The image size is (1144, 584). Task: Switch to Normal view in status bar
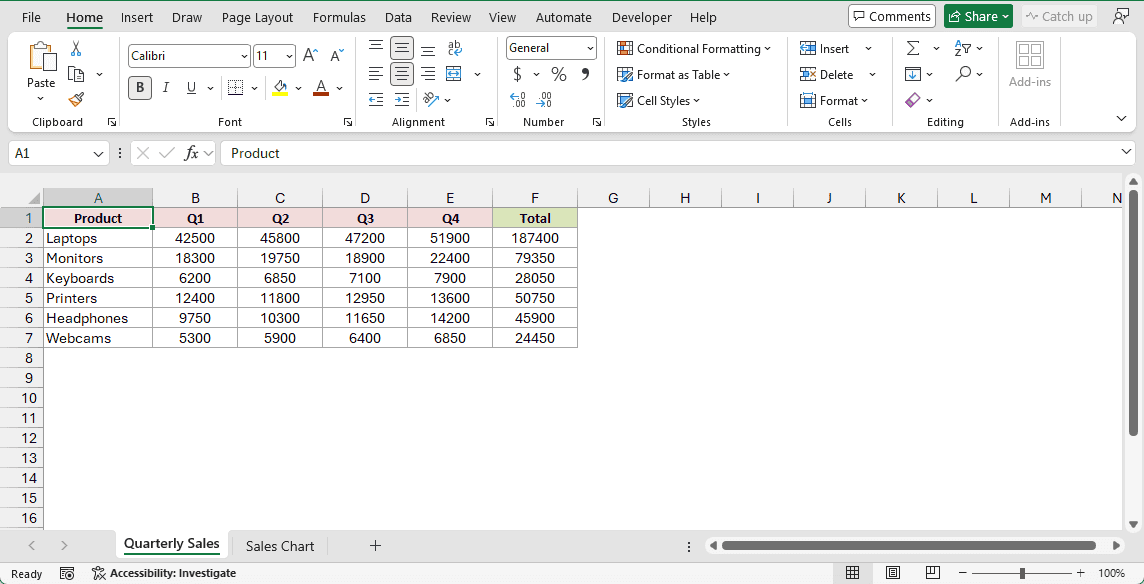coord(852,572)
